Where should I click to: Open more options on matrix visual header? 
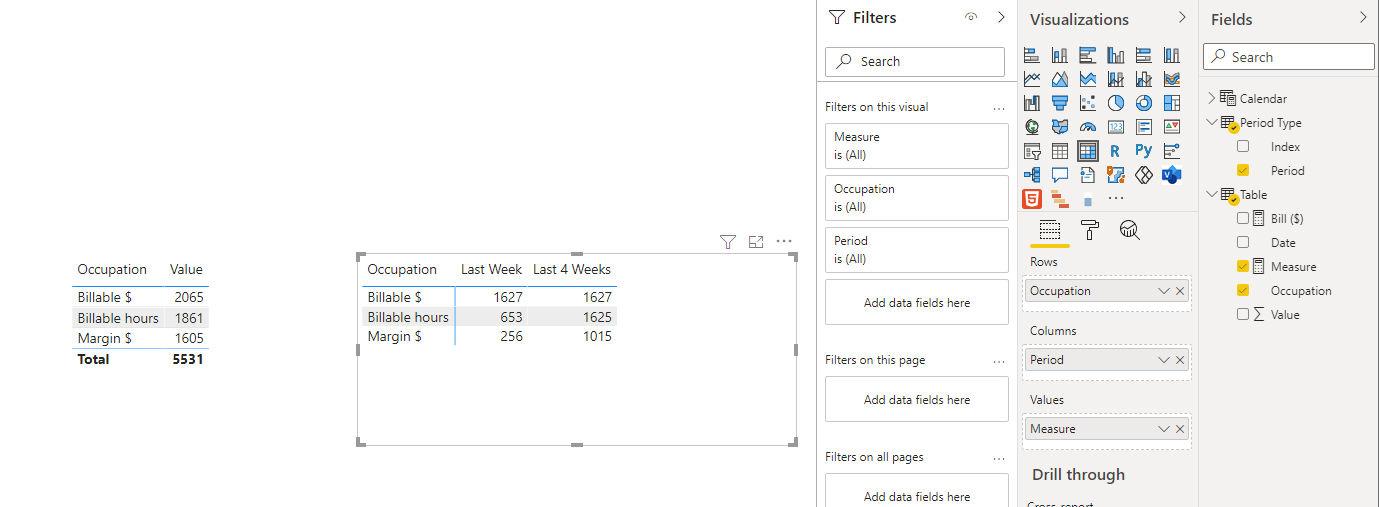pyautogui.click(x=784, y=242)
